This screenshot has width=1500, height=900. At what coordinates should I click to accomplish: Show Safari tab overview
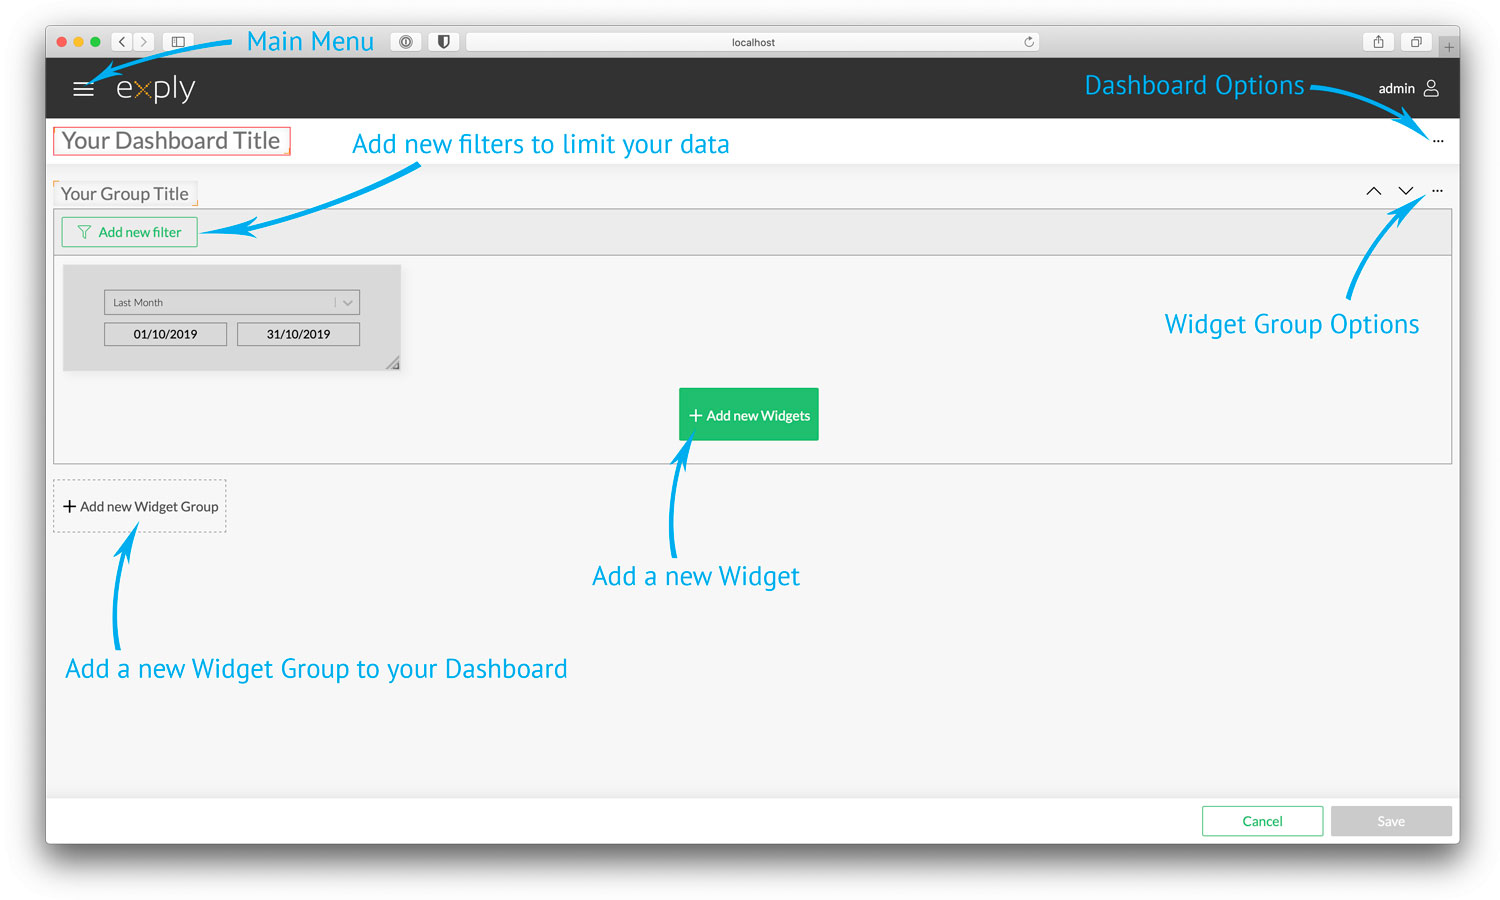pyautogui.click(x=1416, y=42)
